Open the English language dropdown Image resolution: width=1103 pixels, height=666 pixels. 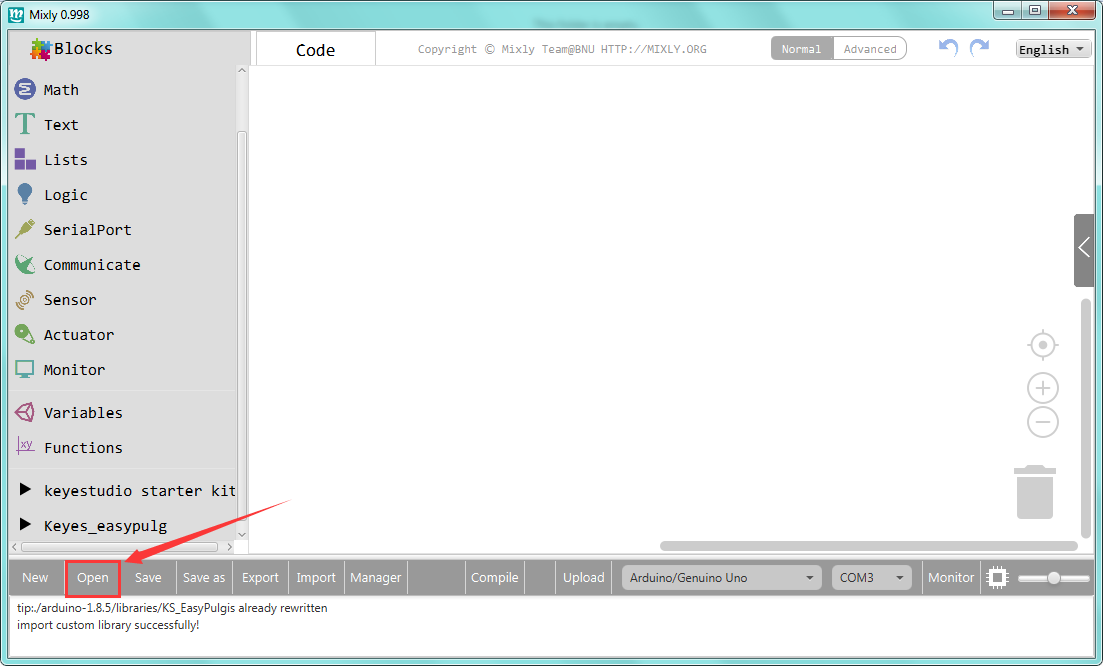coord(1052,50)
